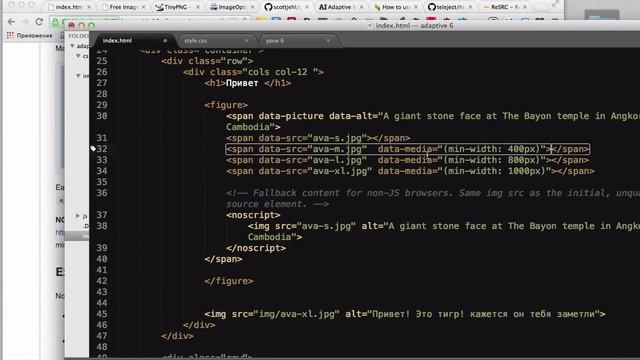
Task: Place cursor on the opening figure tag
Action: [x=226, y=105]
